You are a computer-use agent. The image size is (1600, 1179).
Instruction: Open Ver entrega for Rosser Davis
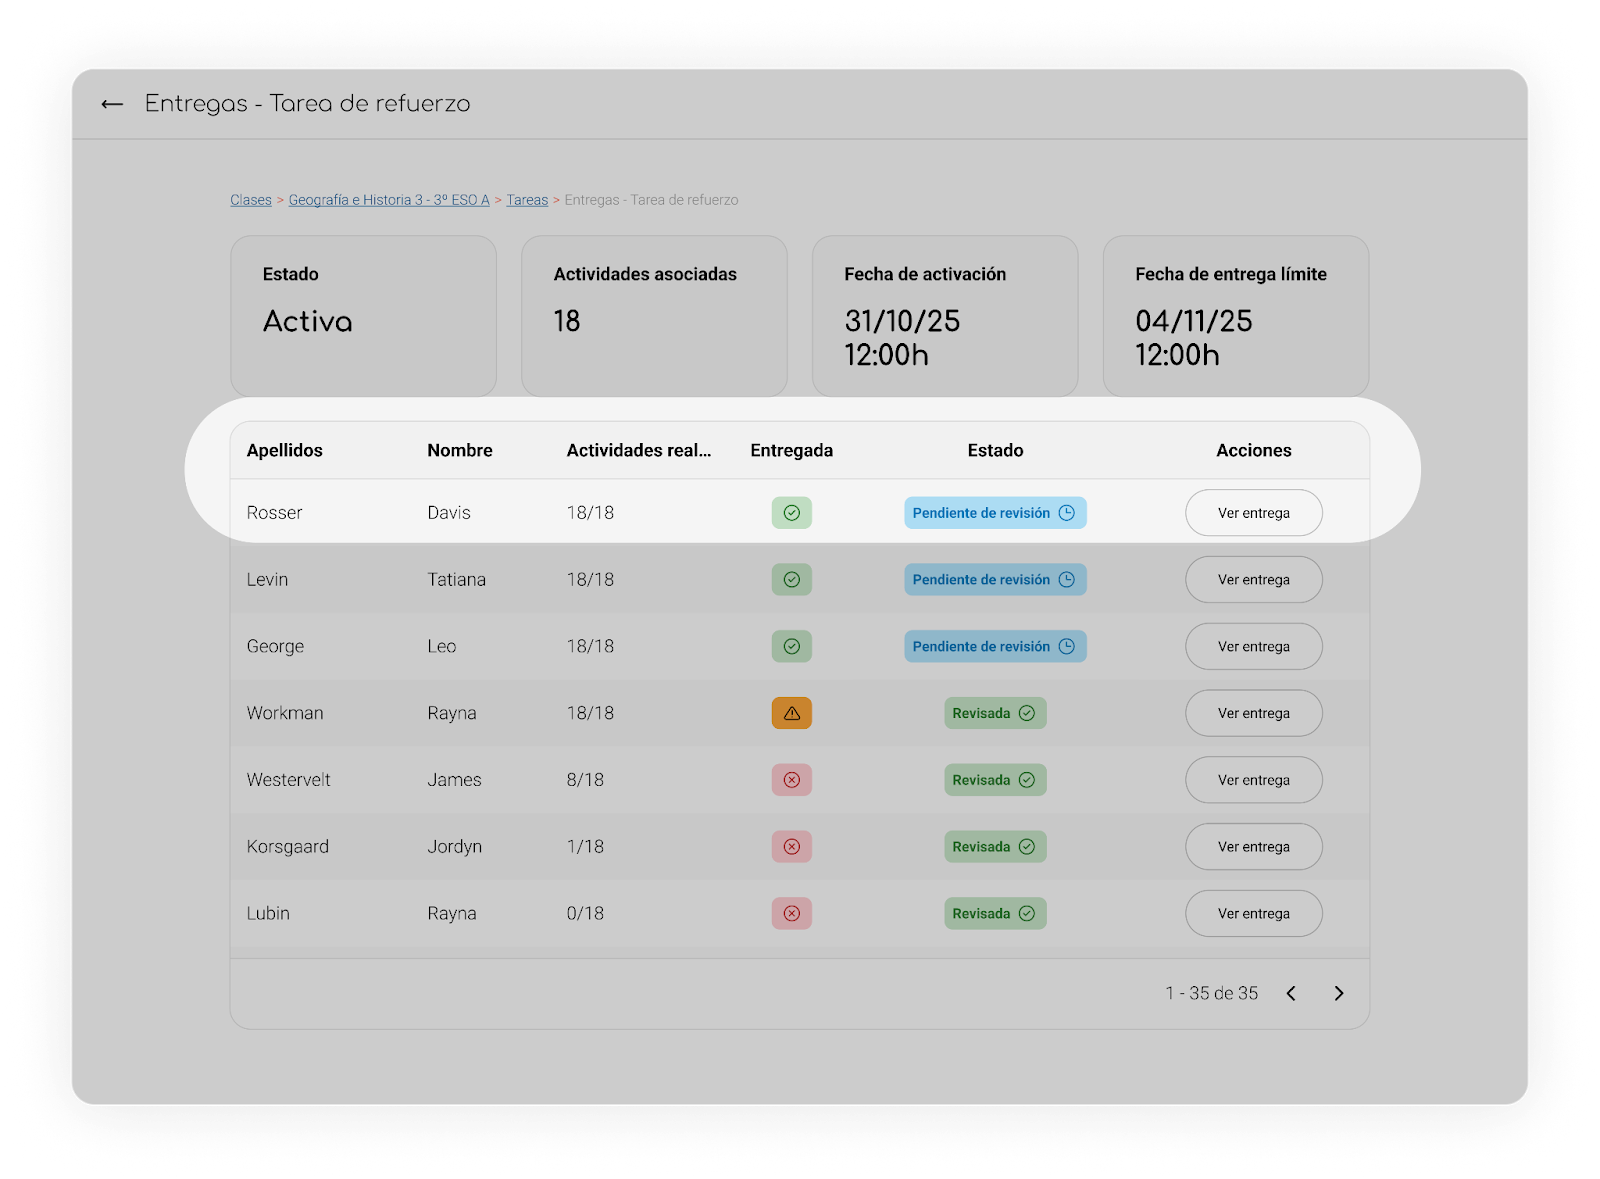tap(1254, 513)
